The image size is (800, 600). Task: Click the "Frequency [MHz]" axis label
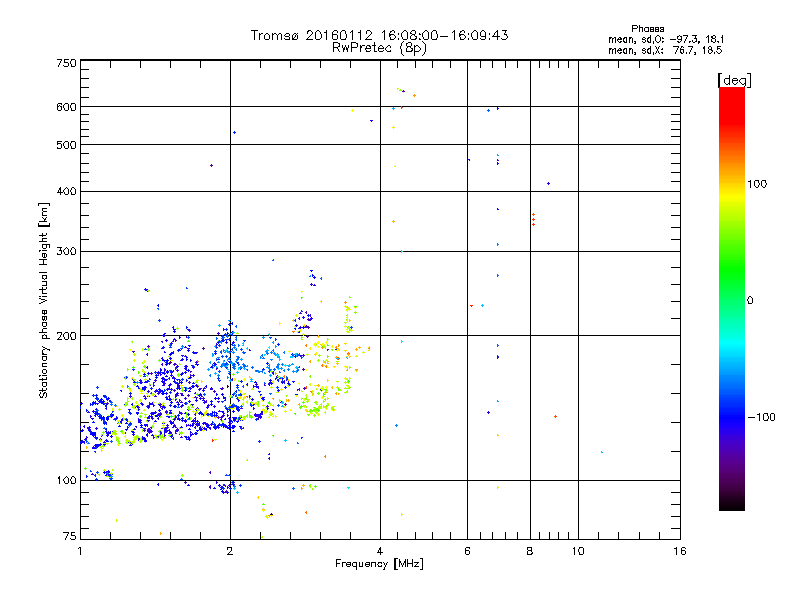coord(379,564)
